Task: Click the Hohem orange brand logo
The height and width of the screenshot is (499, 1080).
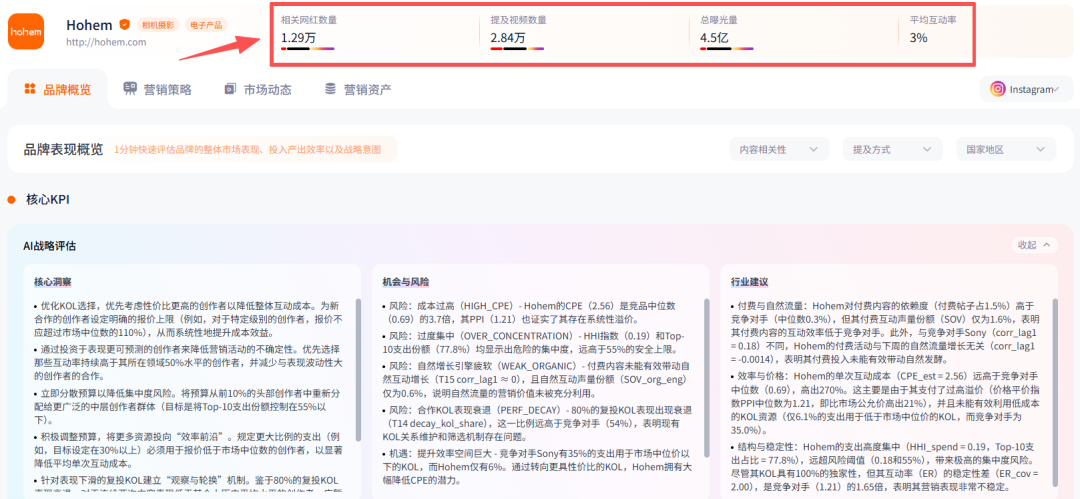Action: (x=26, y=31)
